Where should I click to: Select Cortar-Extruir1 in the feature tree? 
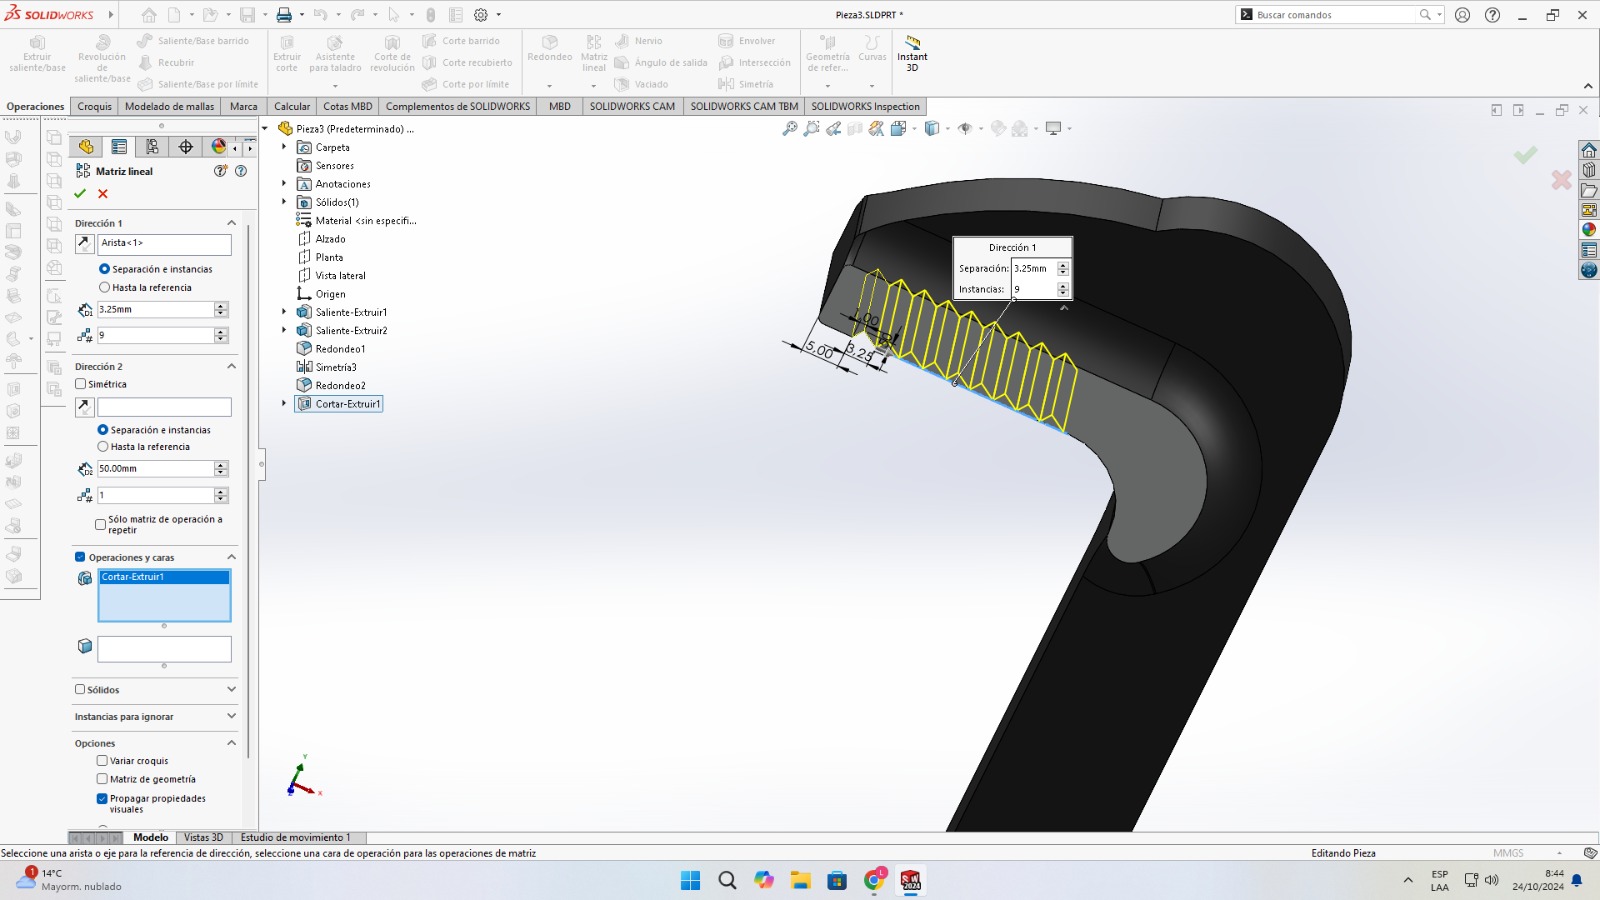[x=347, y=404]
